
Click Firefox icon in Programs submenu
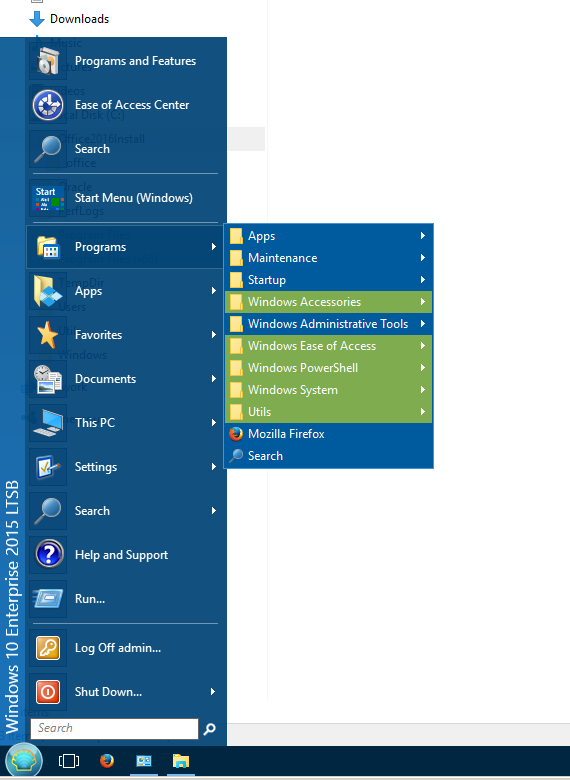236,434
